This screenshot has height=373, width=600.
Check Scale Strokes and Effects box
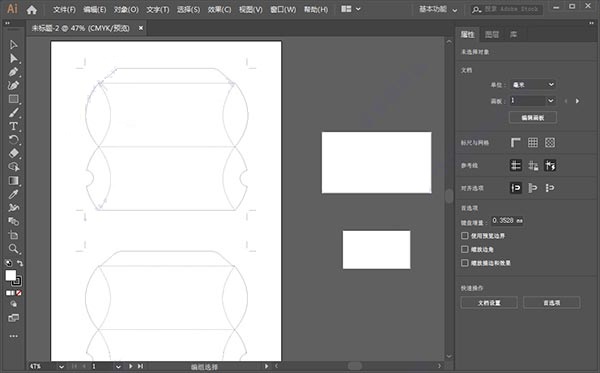pos(465,263)
